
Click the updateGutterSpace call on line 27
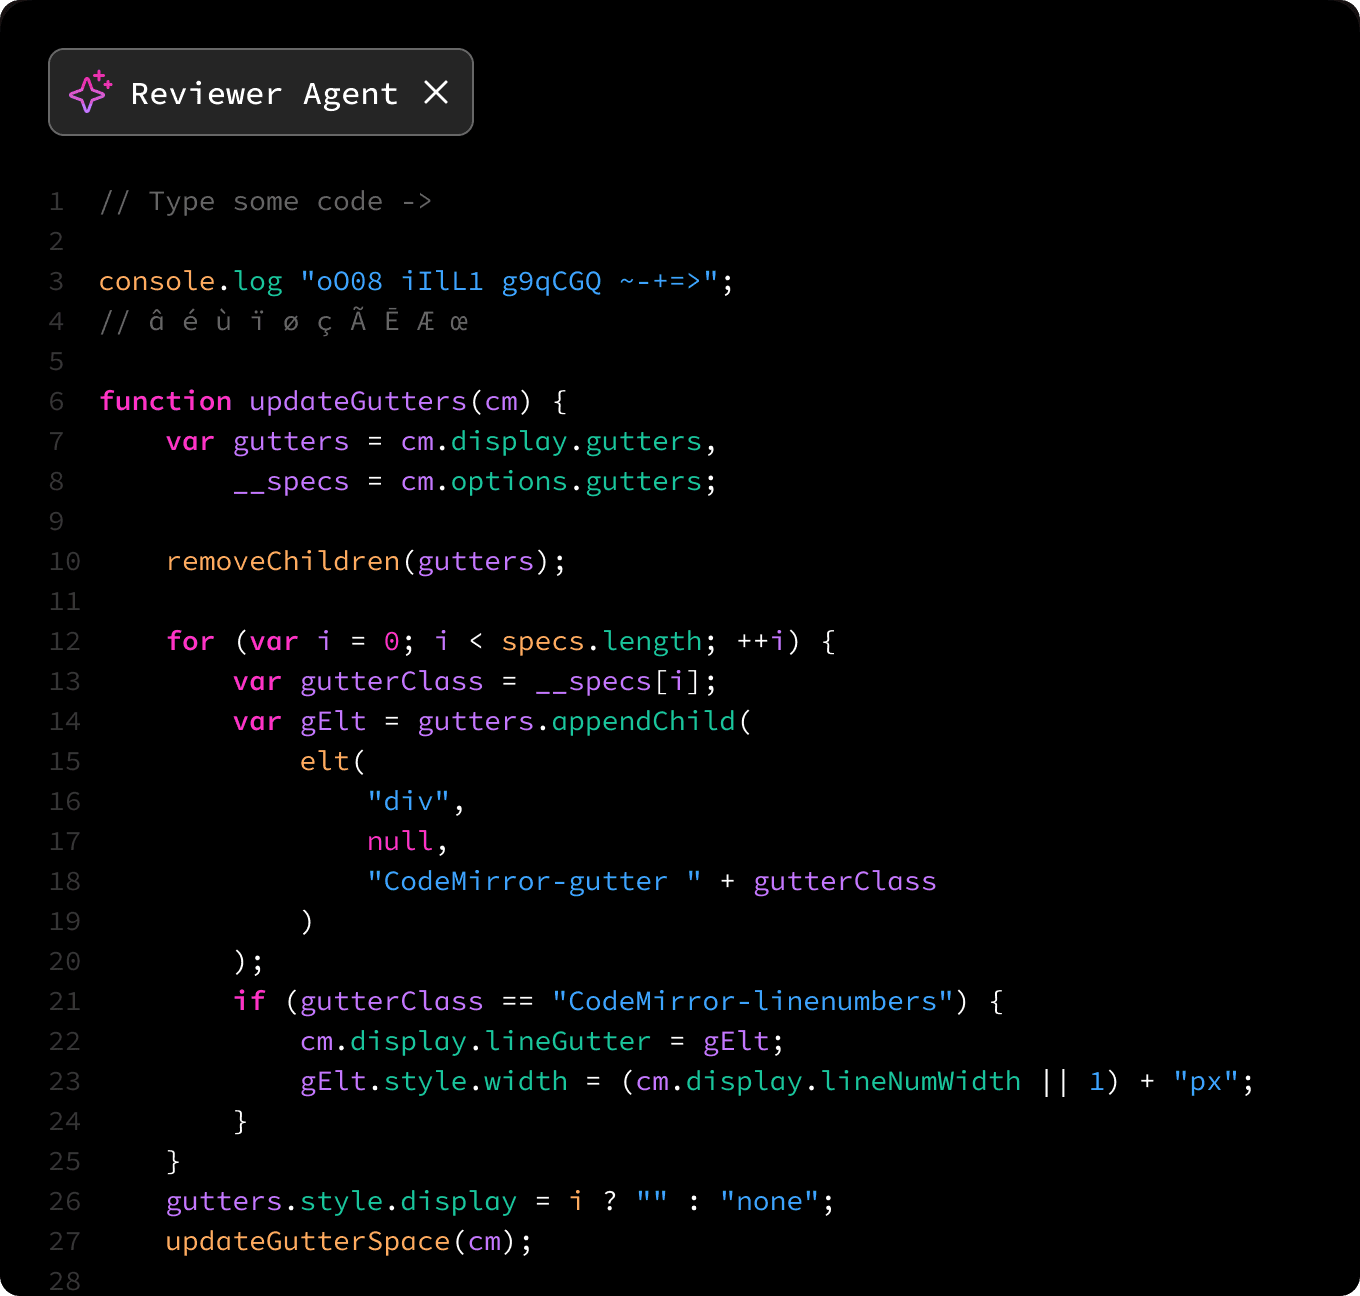pos(306,1241)
